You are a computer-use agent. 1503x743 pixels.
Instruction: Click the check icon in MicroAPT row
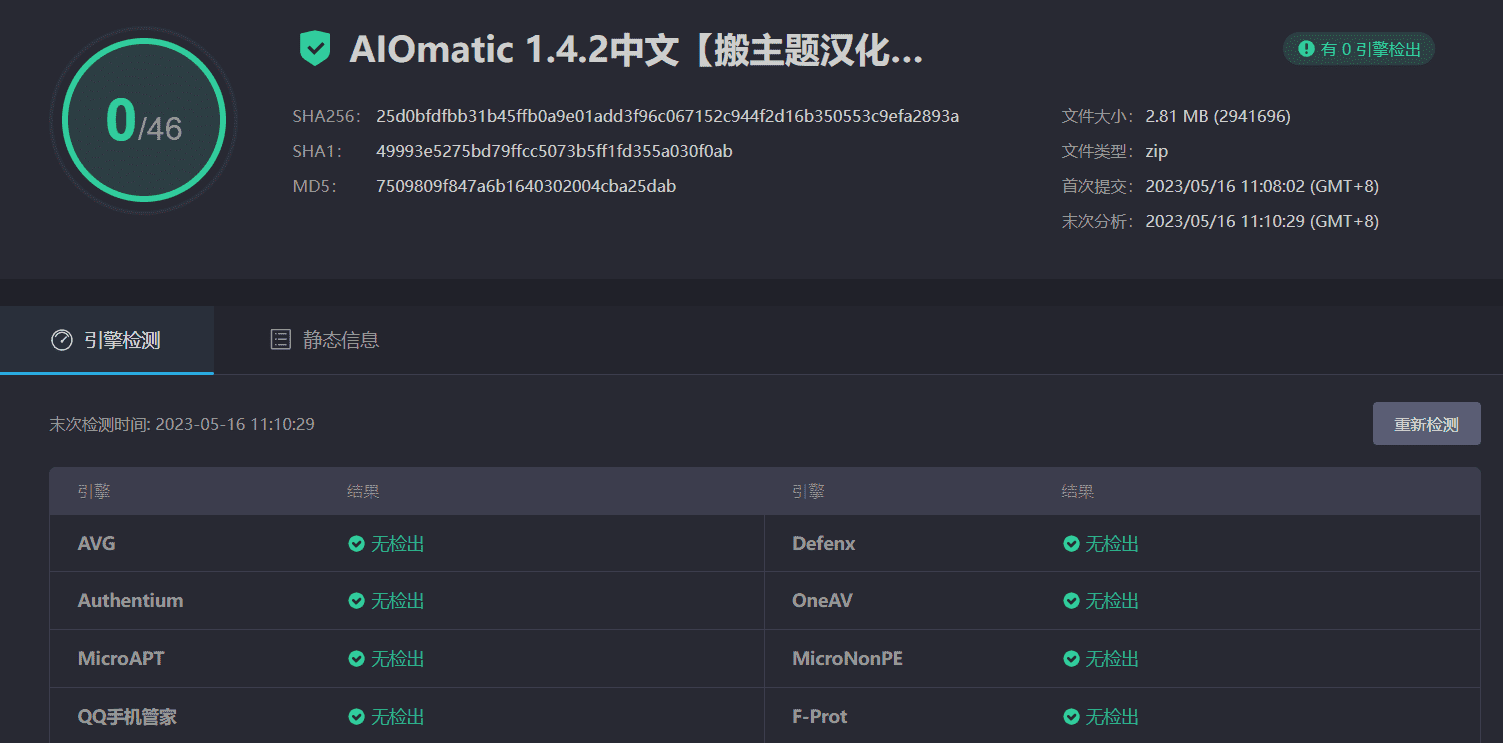[x=356, y=659]
